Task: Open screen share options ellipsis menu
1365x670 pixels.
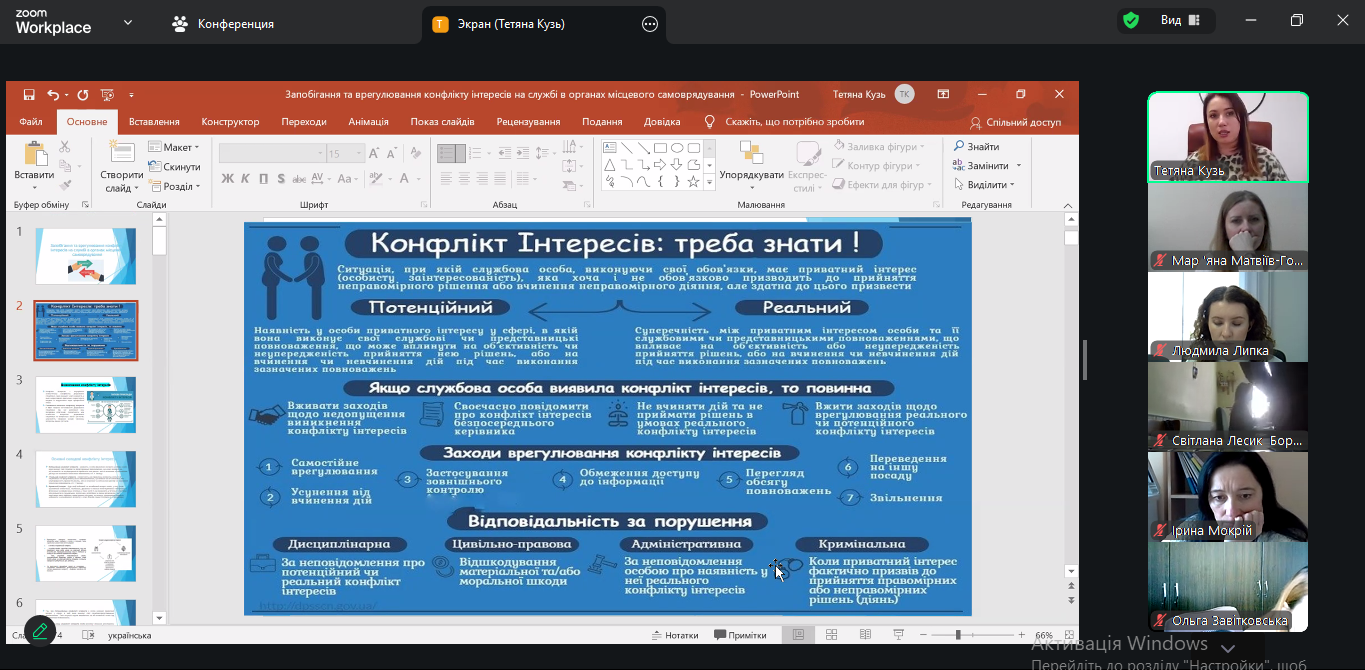Action: 650,24
